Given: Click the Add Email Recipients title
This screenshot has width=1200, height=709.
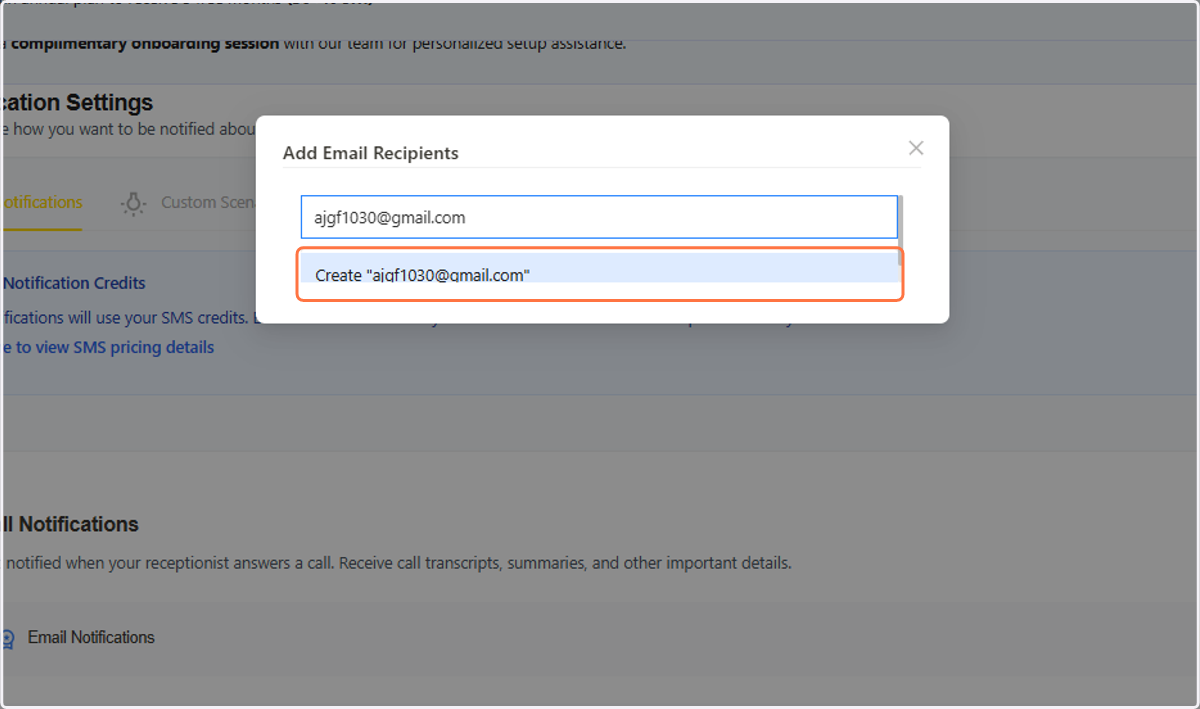Looking at the screenshot, I should click(370, 153).
